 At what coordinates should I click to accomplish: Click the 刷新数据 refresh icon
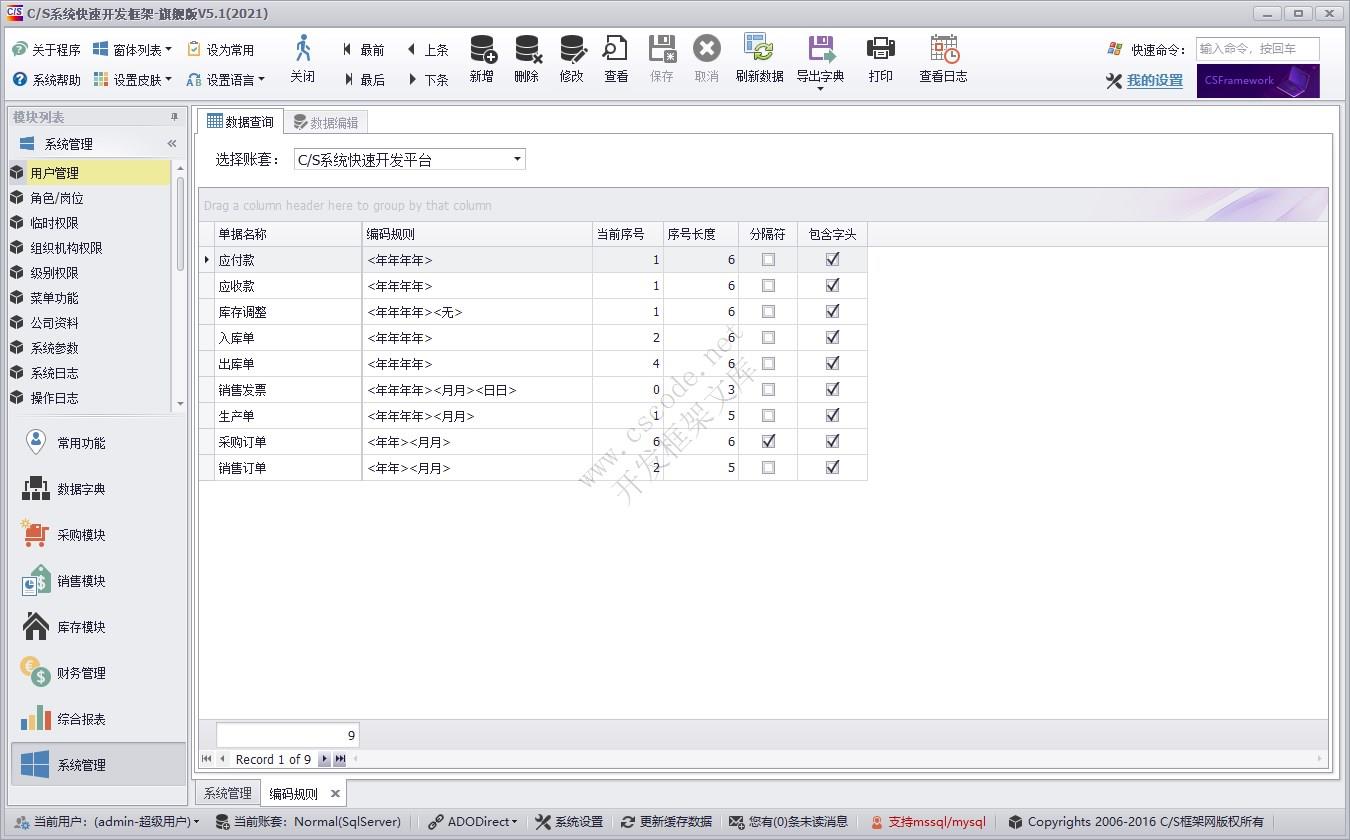point(760,60)
